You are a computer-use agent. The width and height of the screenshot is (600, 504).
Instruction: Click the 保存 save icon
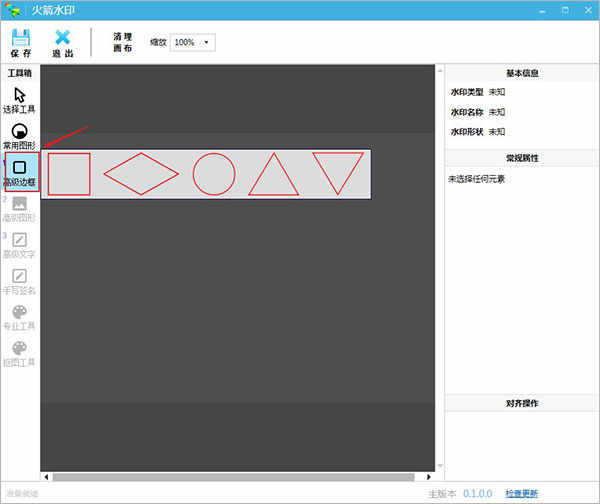(21, 38)
